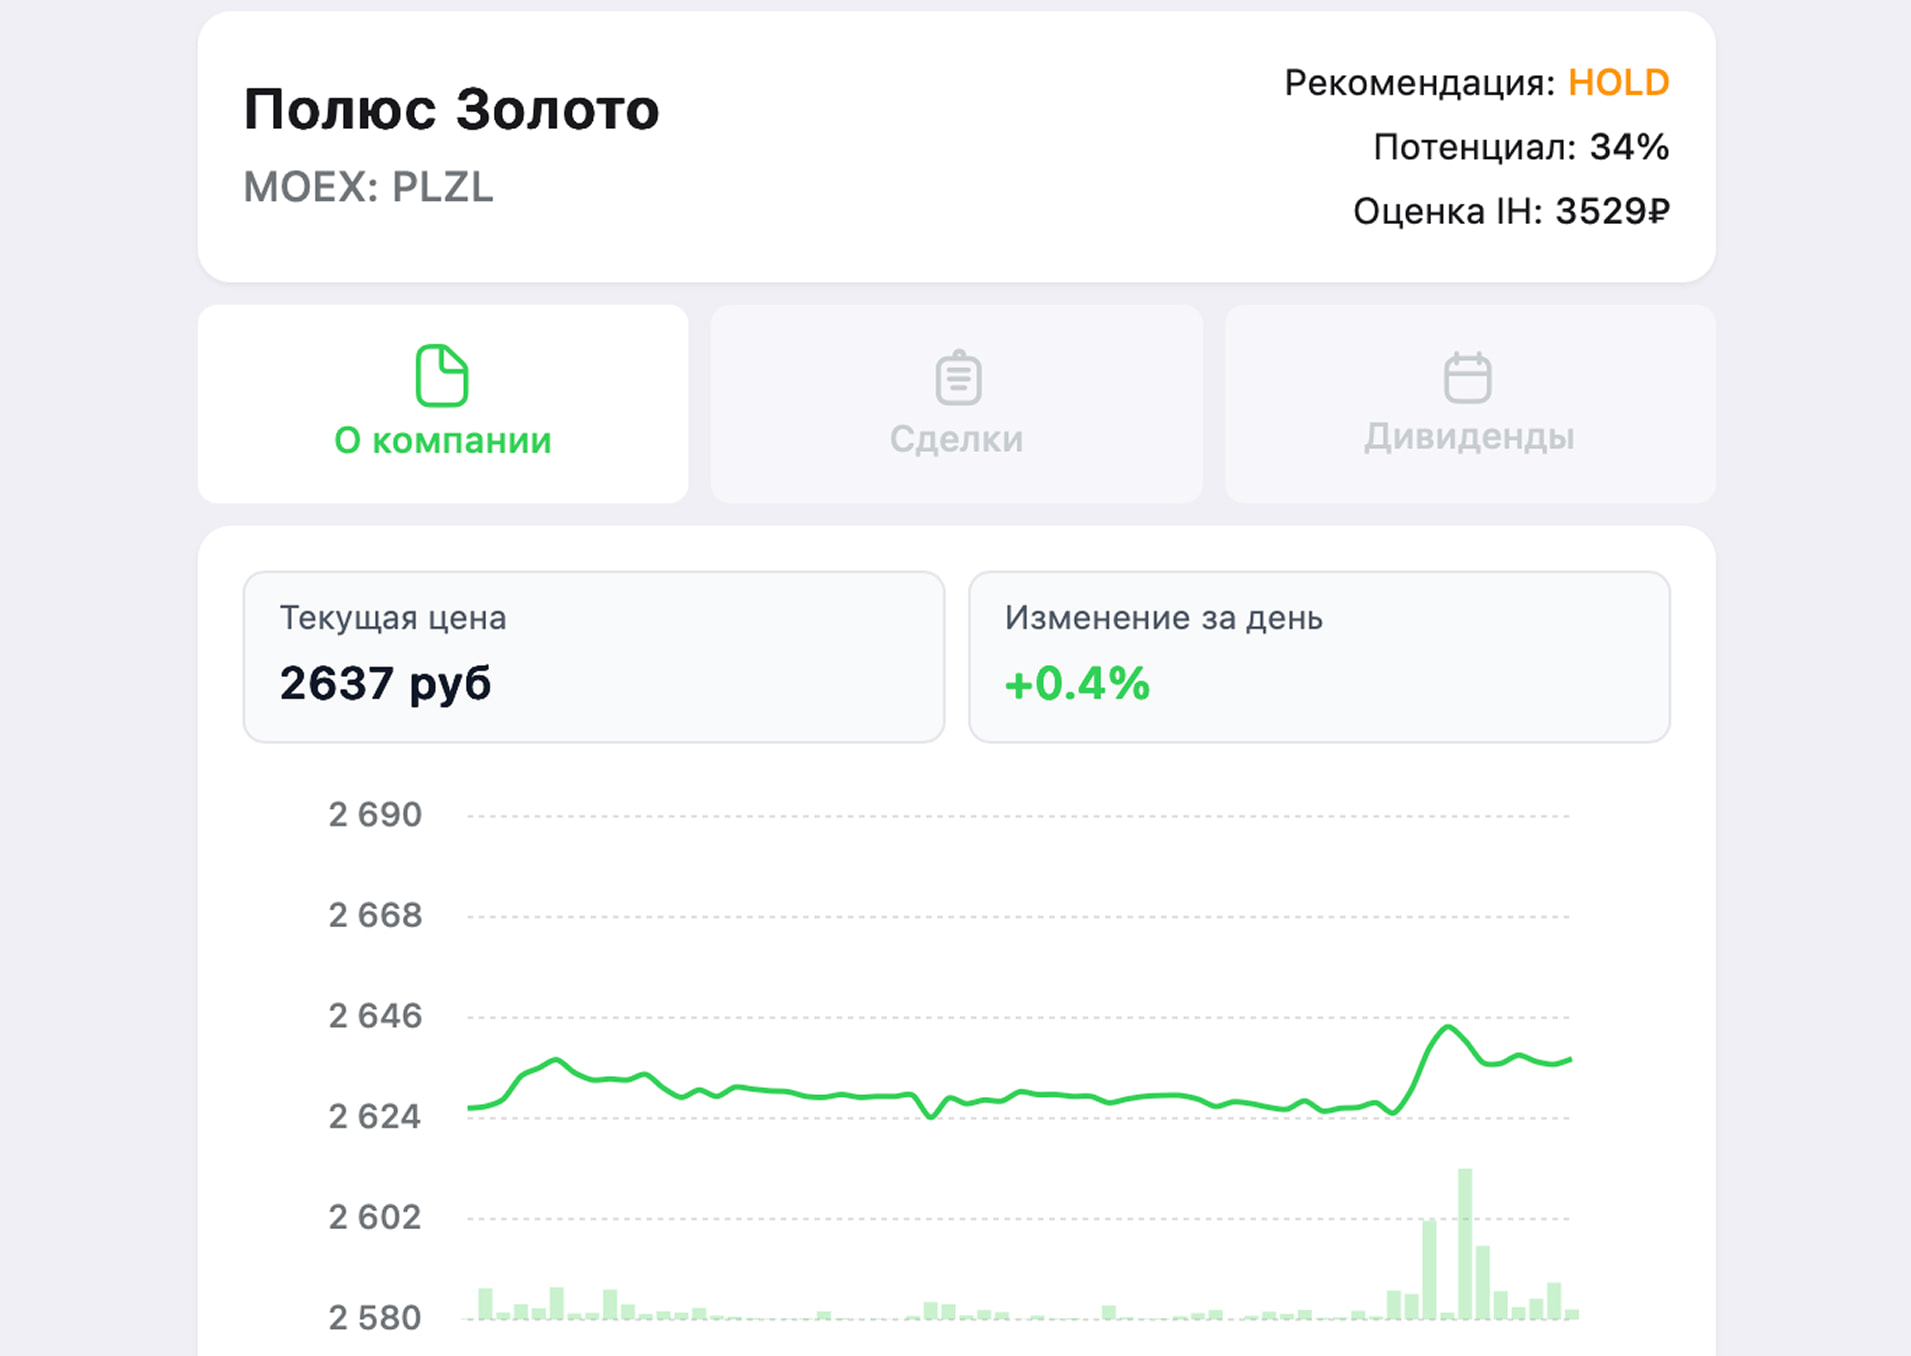Click the Полюс Золото company name
Screen dimensions: 1911x1356
tap(452, 110)
